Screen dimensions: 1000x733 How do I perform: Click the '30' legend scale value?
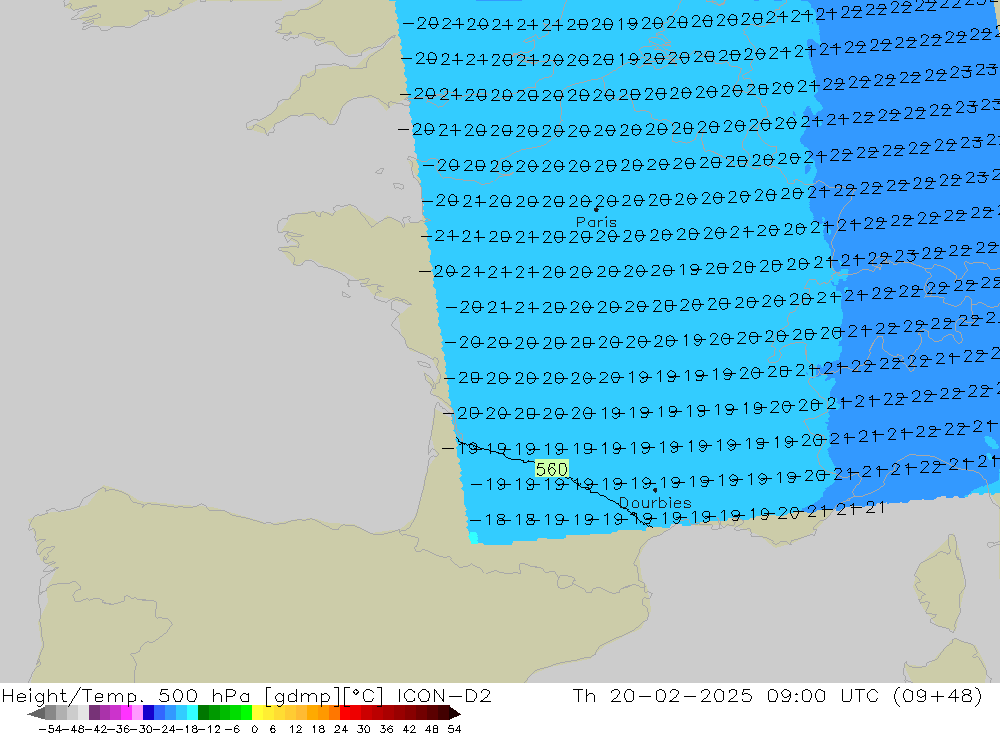[364, 729]
